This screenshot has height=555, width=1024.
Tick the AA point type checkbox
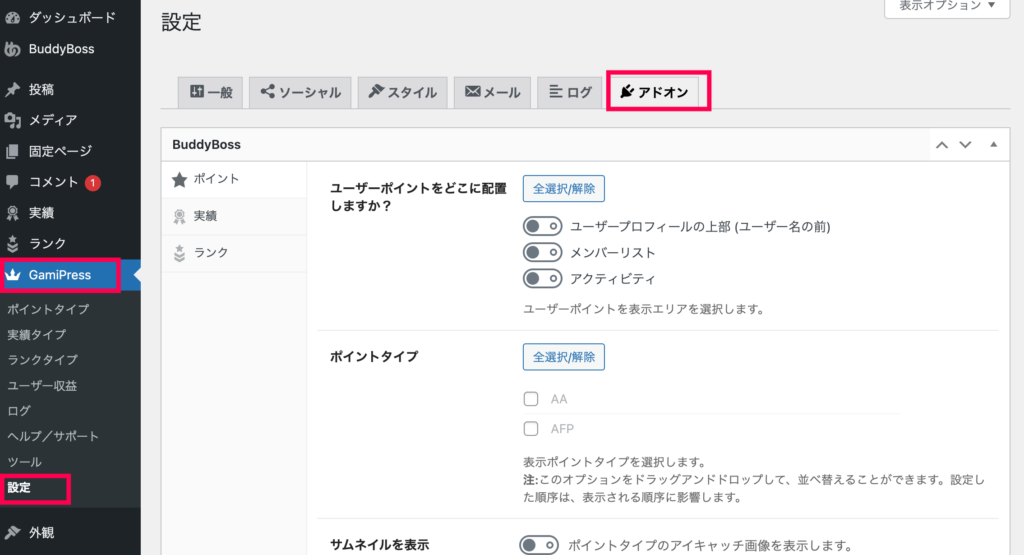coord(531,399)
